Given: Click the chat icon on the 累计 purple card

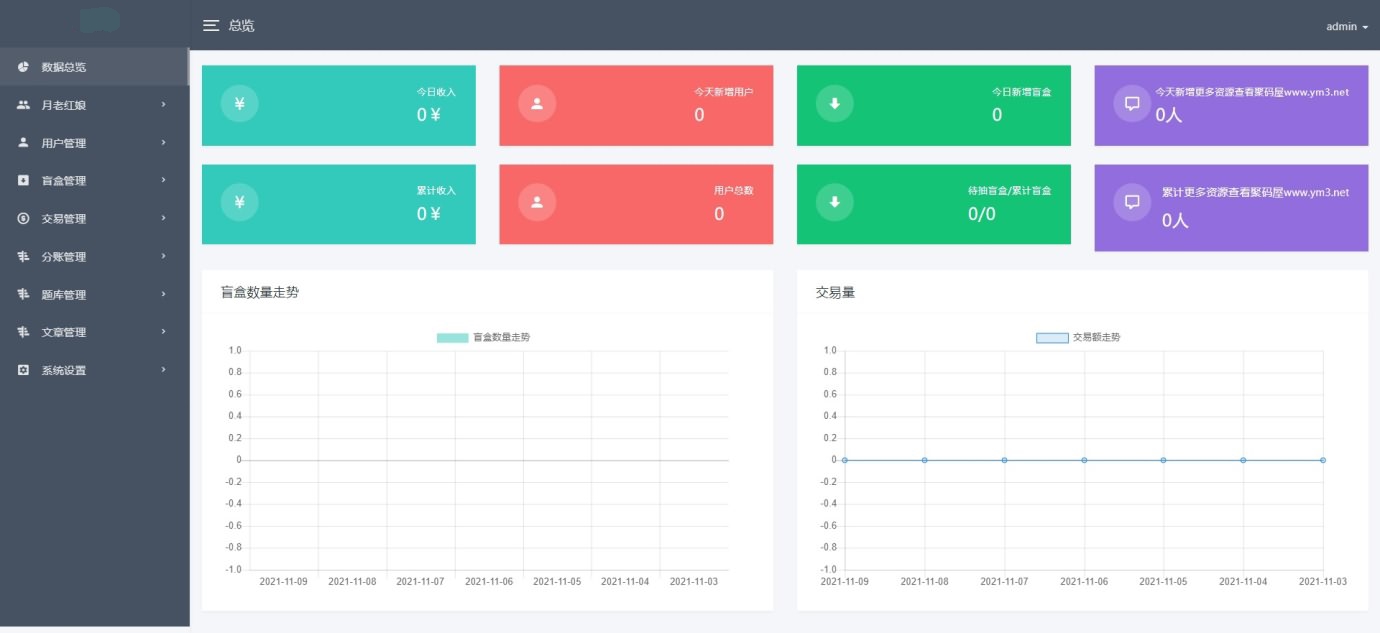Looking at the screenshot, I should click(1132, 202).
